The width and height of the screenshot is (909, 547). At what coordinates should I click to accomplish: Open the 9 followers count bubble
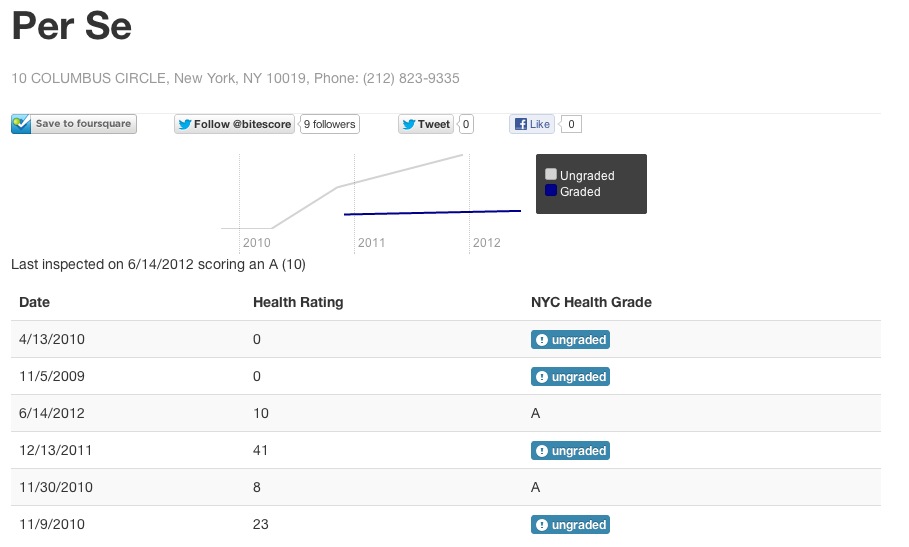click(x=329, y=124)
